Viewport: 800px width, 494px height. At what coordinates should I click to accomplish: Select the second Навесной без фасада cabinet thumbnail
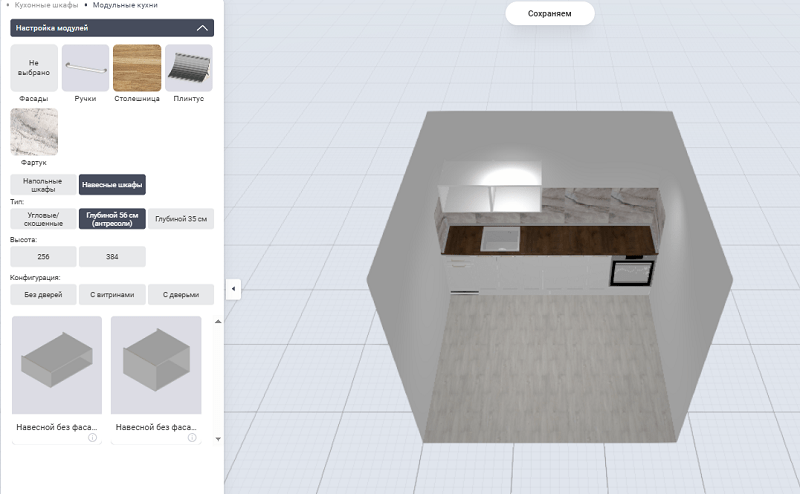click(156, 365)
